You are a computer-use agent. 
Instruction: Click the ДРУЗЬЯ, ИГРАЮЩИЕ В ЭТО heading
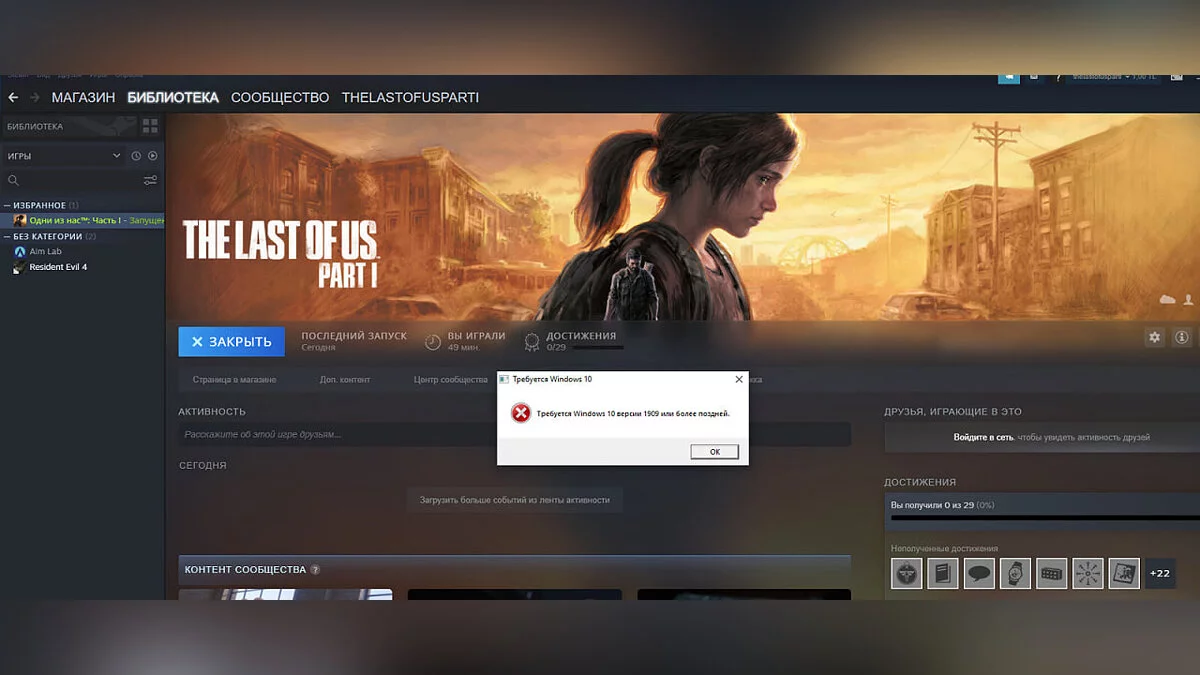click(953, 412)
